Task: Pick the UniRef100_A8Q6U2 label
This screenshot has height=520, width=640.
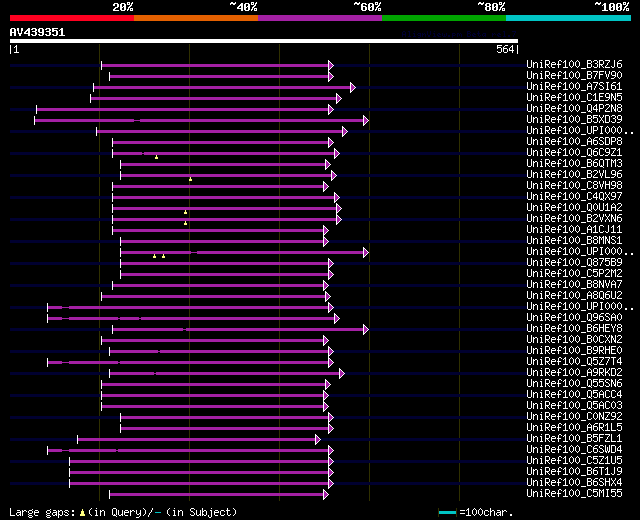Action: click(x=574, y=296)
